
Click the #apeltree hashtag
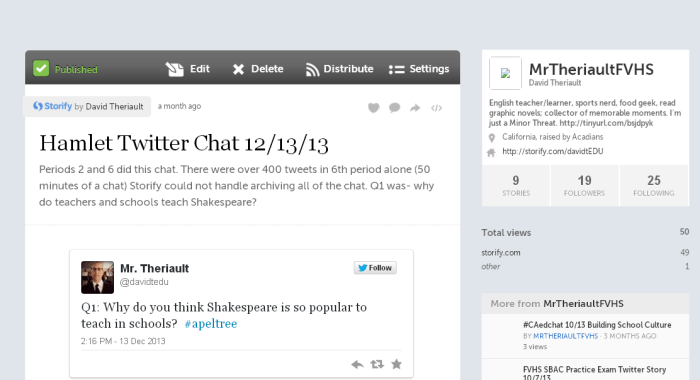[x=211, y=324]
